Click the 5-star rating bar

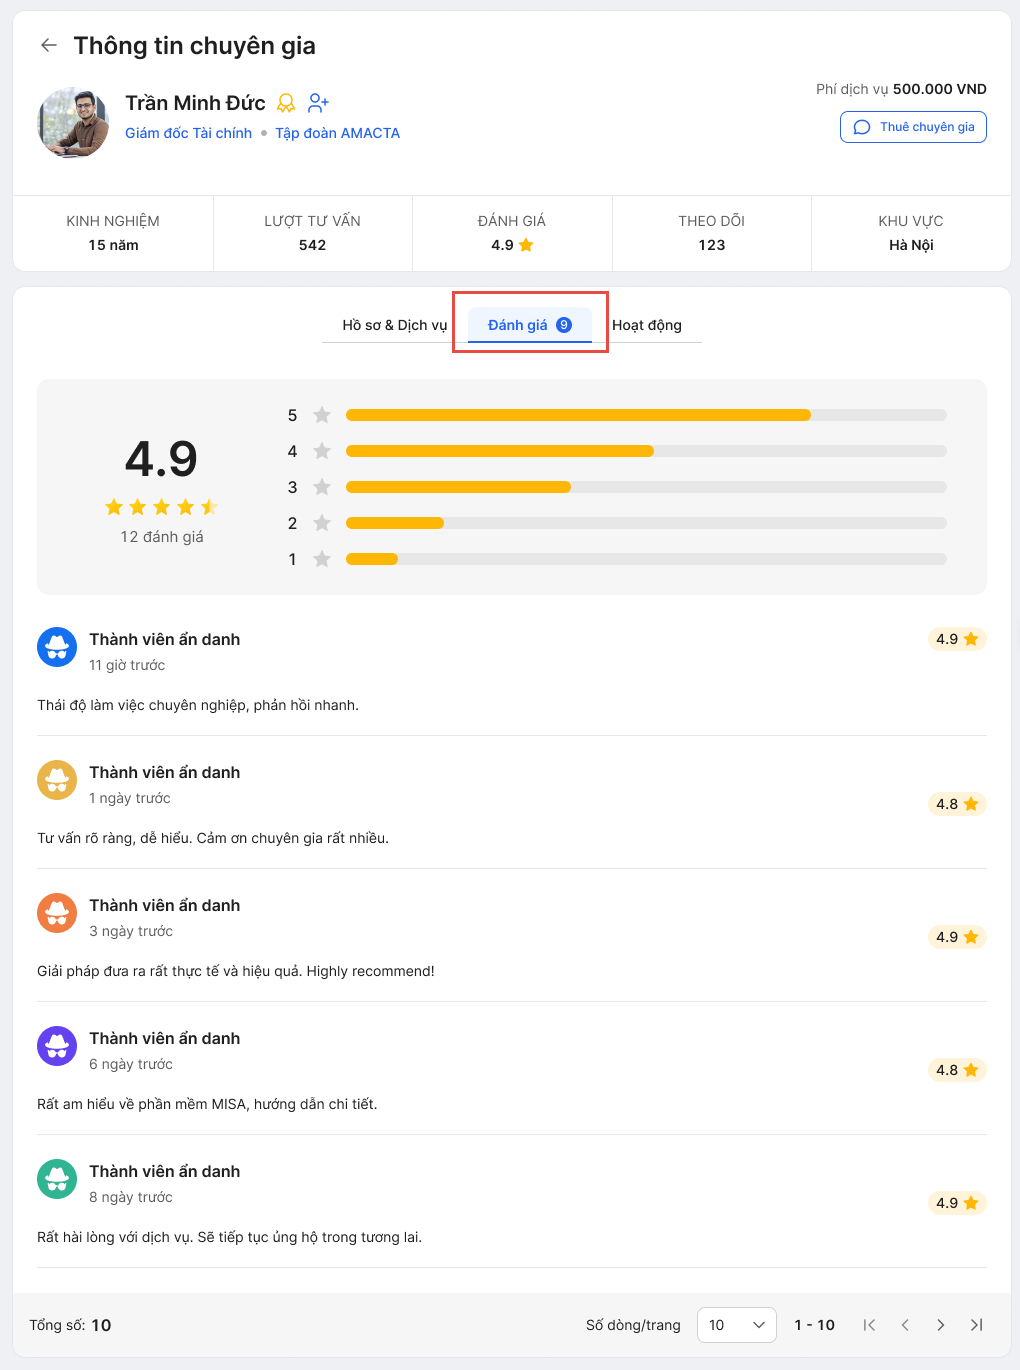[645, 415]
